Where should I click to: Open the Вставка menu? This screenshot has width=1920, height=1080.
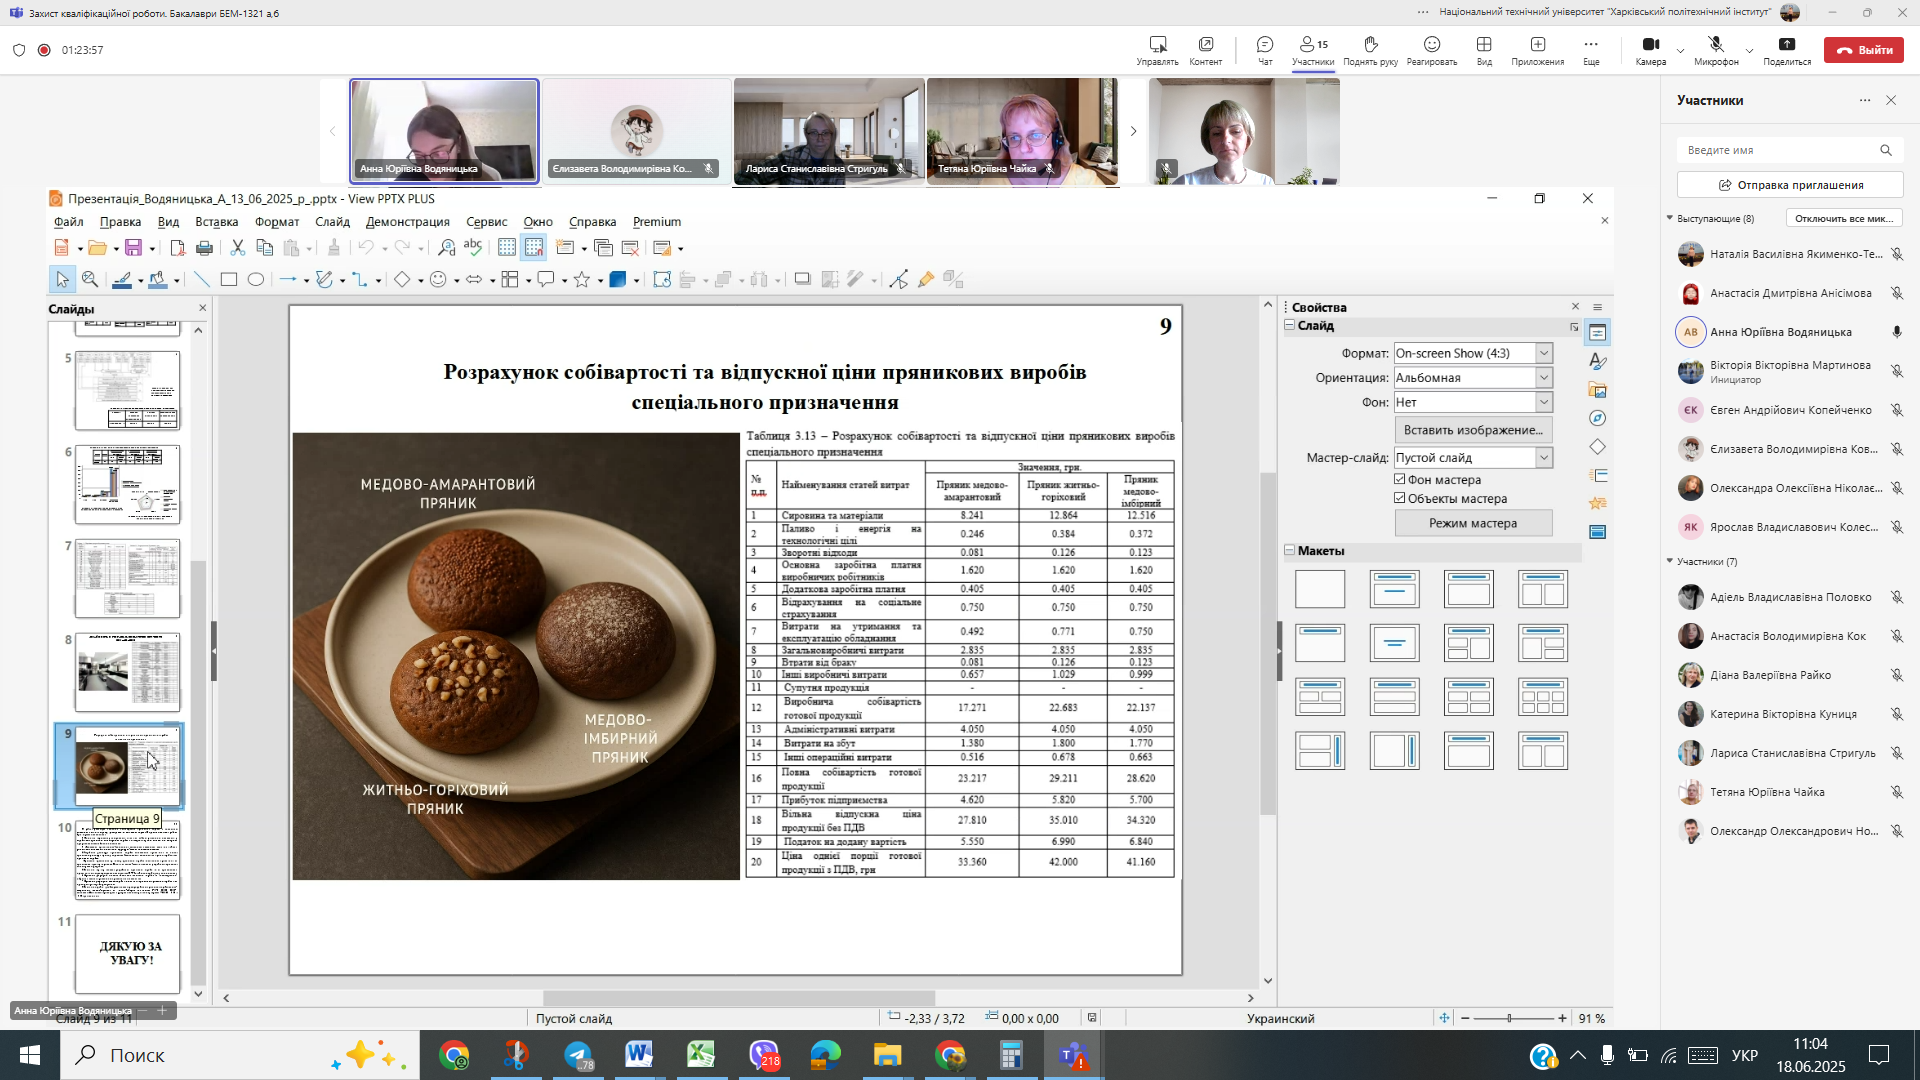(216, 222)
